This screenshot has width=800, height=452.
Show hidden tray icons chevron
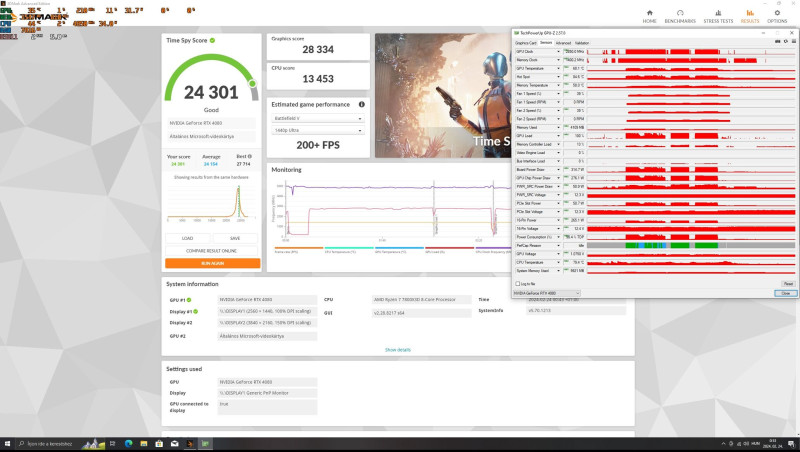(724, 444)
